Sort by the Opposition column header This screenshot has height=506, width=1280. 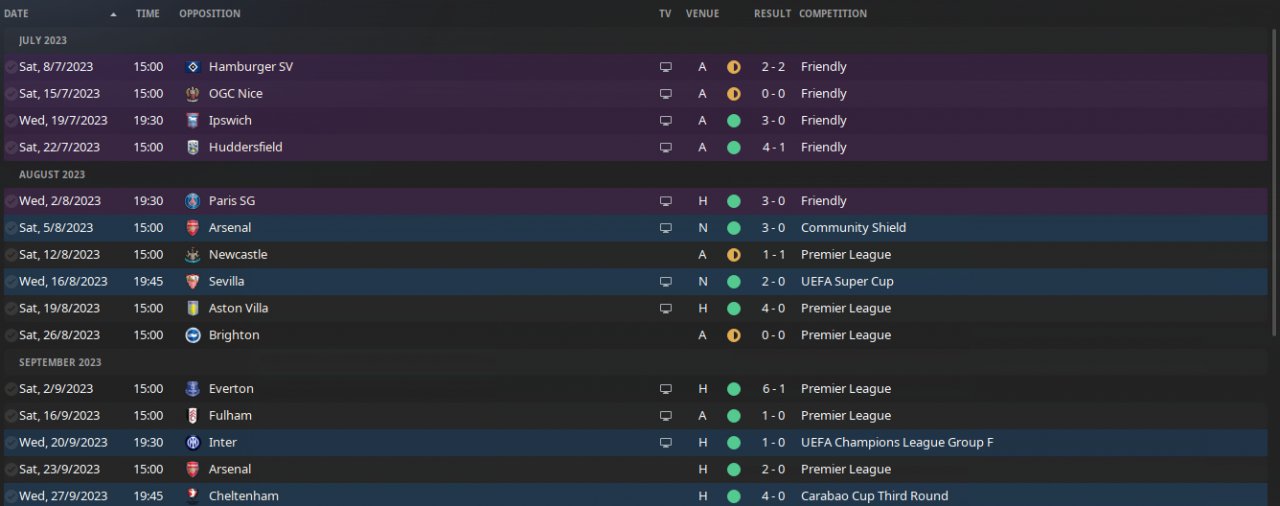(210, 14)
